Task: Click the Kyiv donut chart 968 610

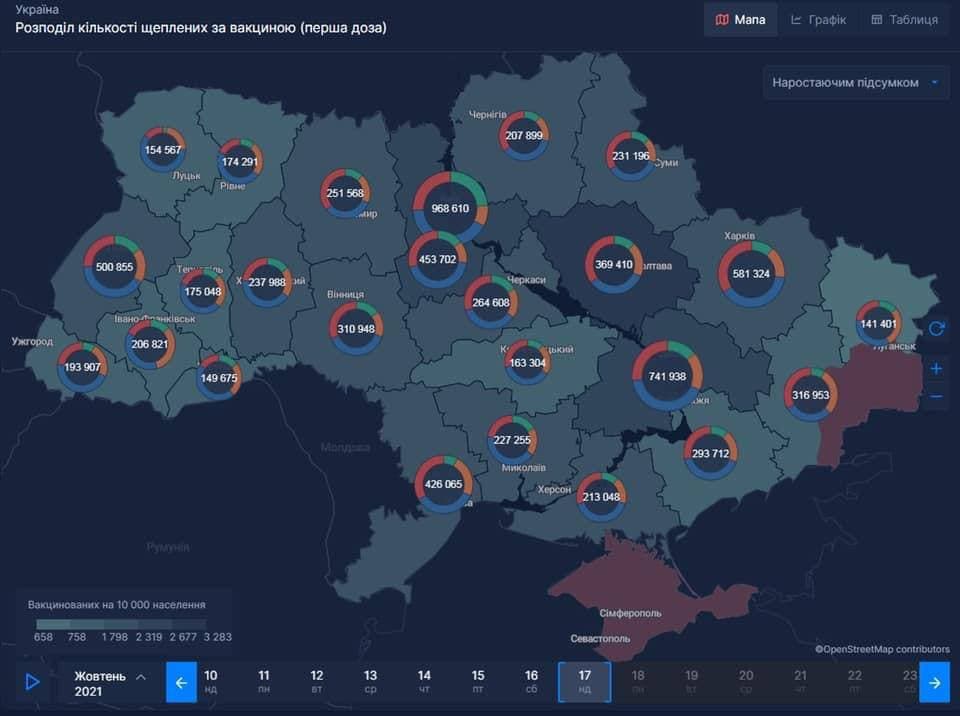Action: [x=449, y=209]
